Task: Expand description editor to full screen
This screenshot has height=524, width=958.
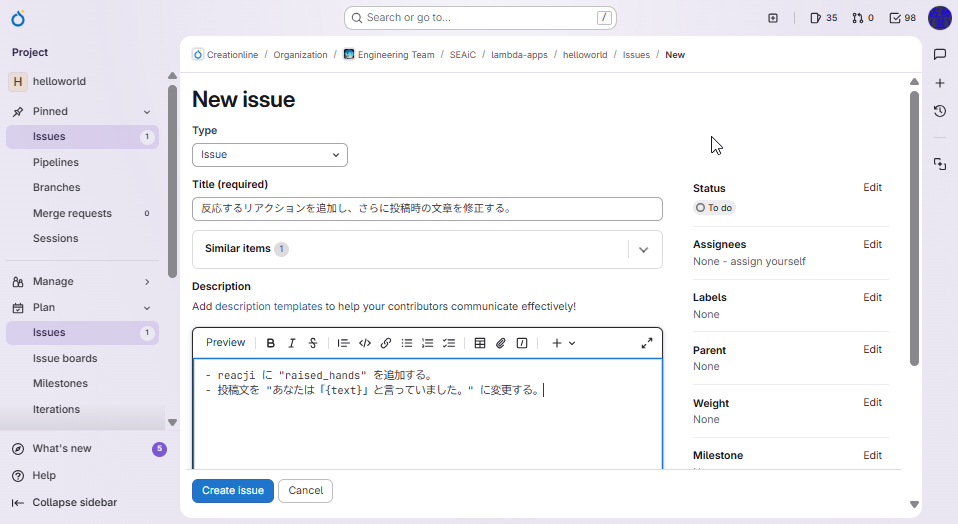Action: click(647, 343)
